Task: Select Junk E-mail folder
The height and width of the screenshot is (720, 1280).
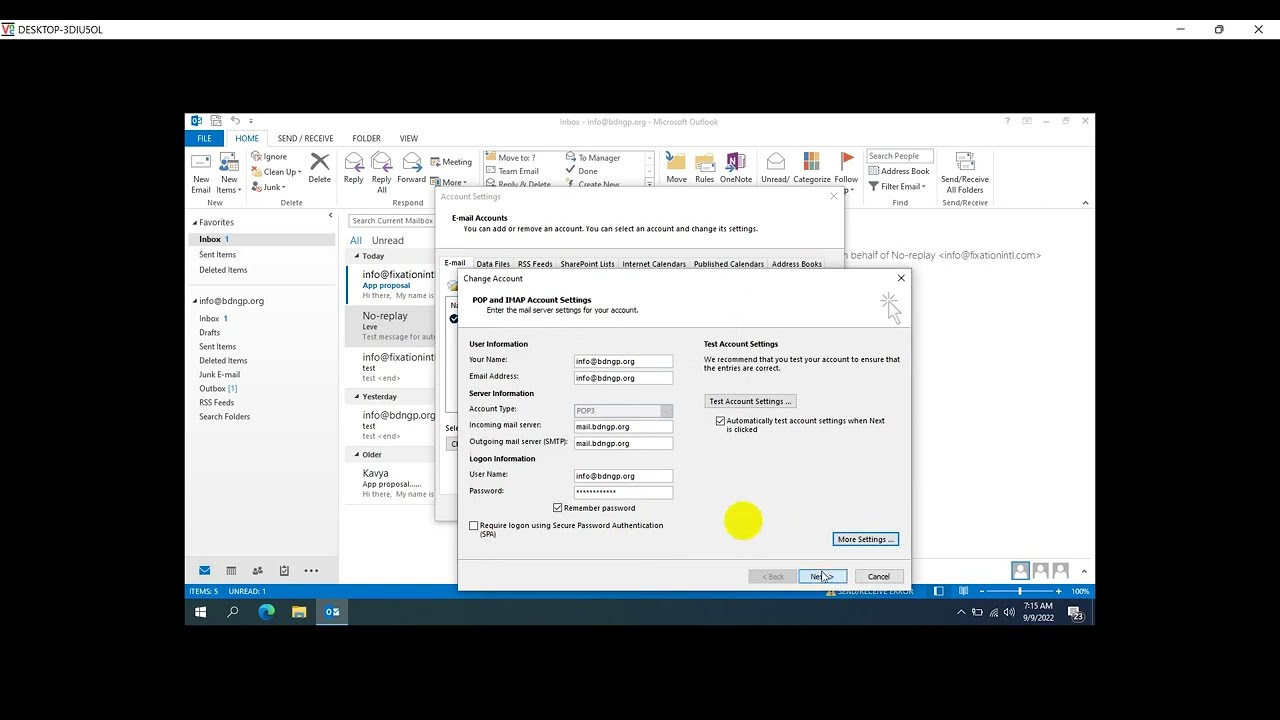Action: (219, 374)
